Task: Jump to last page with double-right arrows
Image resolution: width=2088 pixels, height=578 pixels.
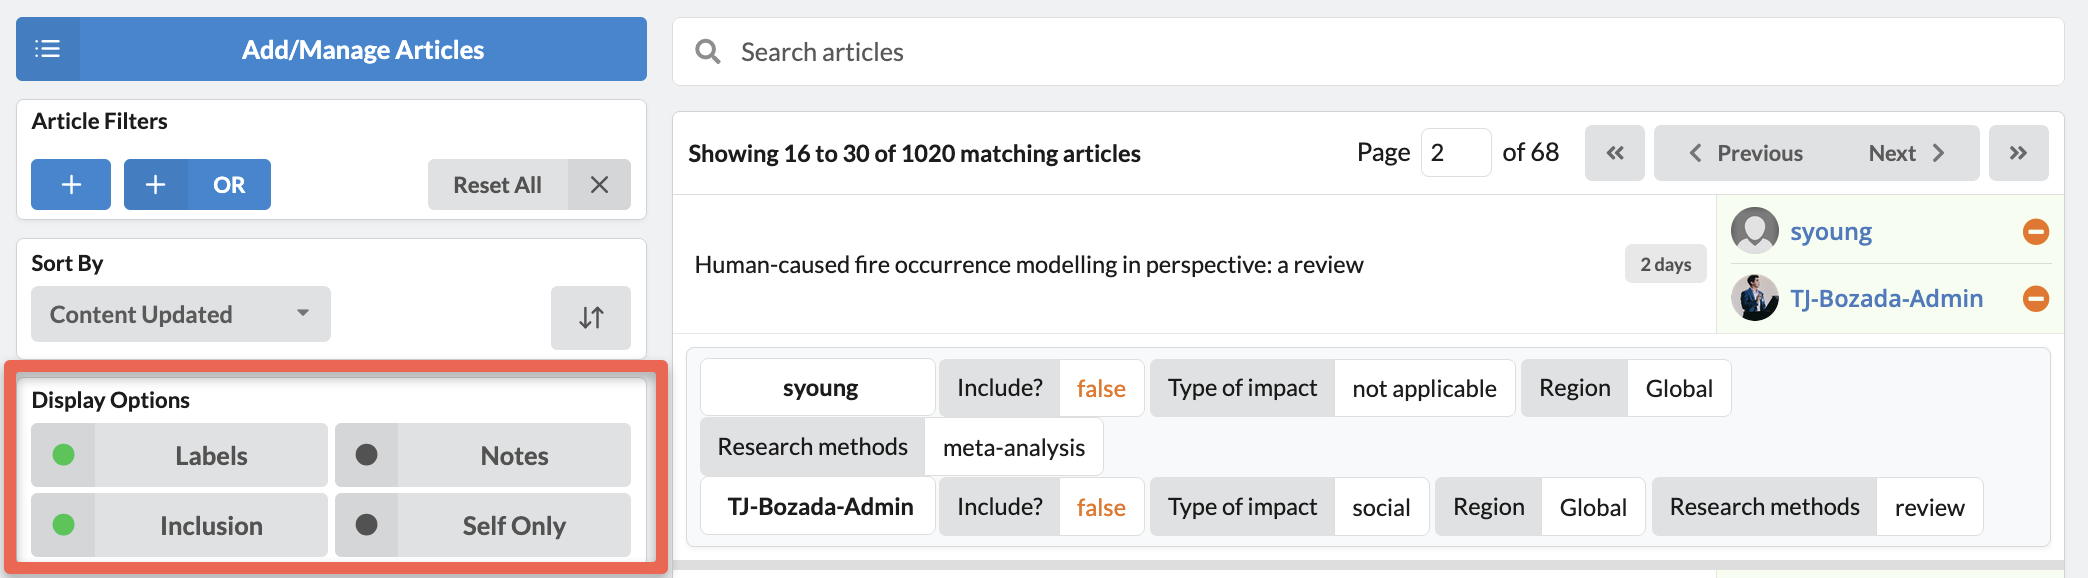Action: pyautogui.click(x=2018, y=153)
